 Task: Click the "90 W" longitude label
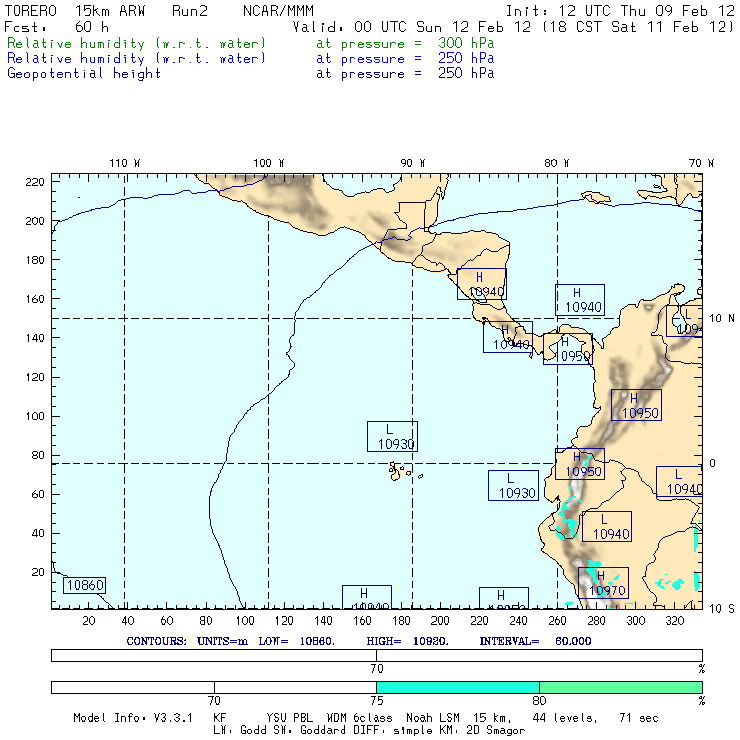(412, 163)
